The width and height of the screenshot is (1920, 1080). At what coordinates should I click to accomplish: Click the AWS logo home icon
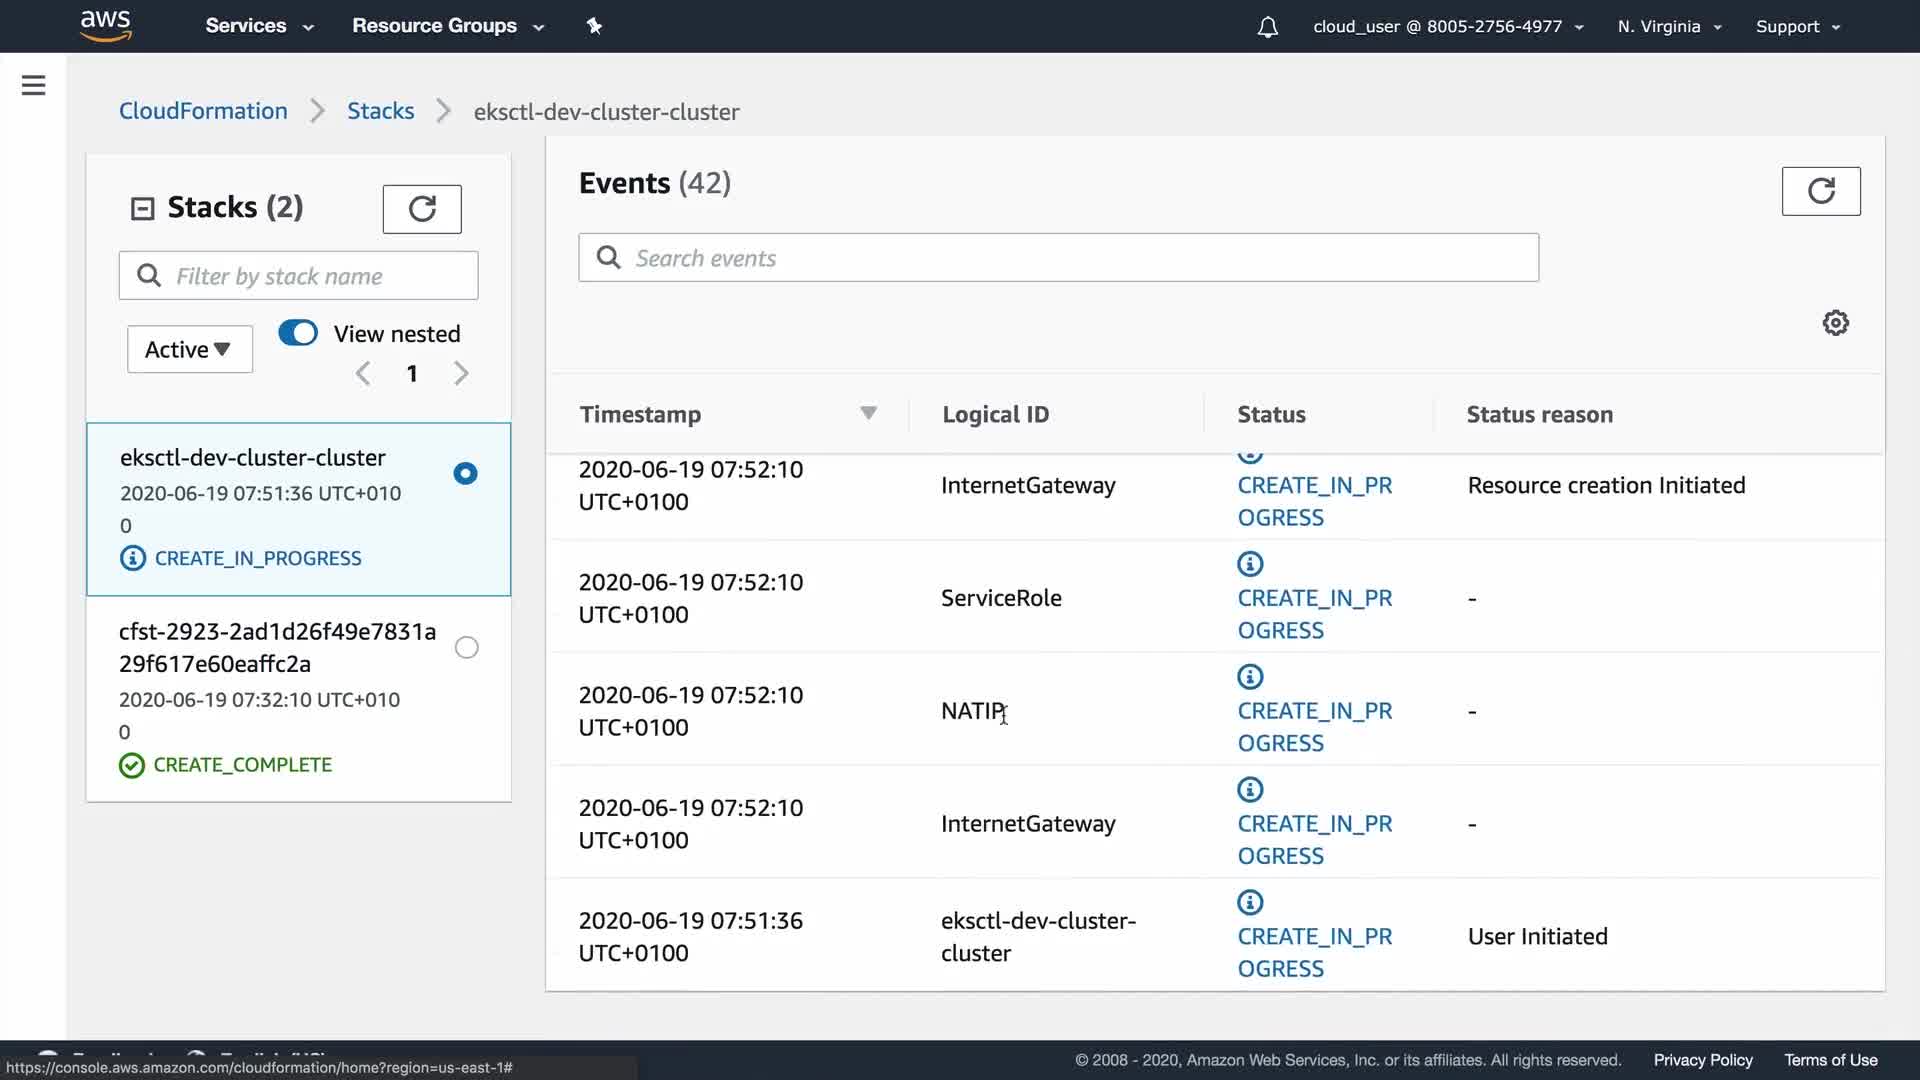[x=106, y=26]
